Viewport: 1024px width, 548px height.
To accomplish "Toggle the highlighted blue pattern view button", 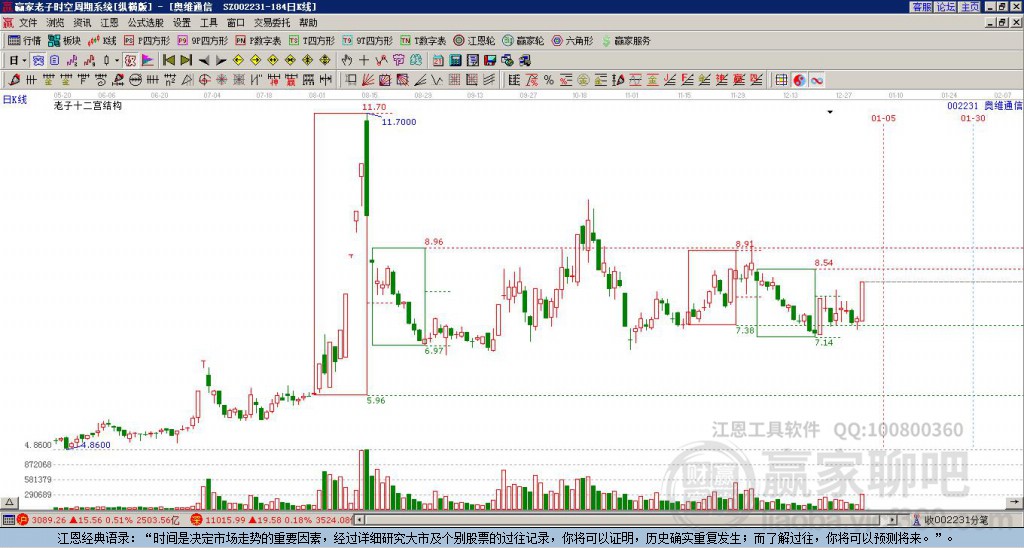I will pyautogui.click(x=39, y=61).
